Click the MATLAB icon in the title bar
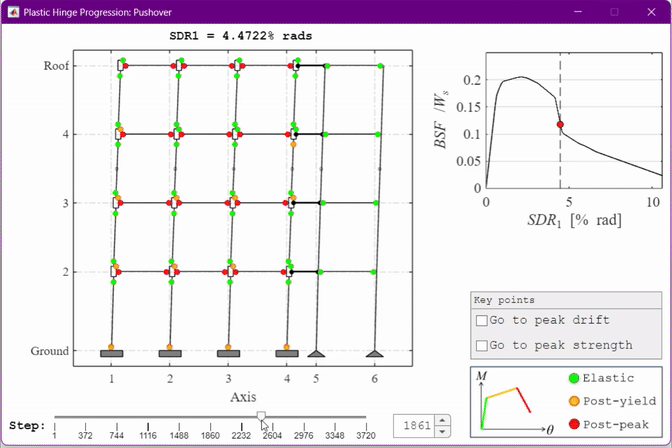 13,12
